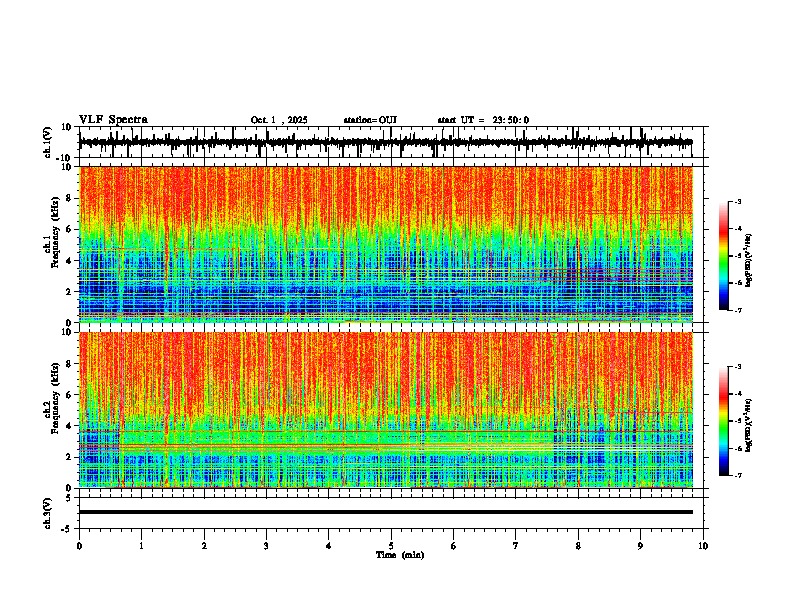Screen dimensions: 792x612
Task: Click the "station=OUI" header label
Action: click(370, 120)
